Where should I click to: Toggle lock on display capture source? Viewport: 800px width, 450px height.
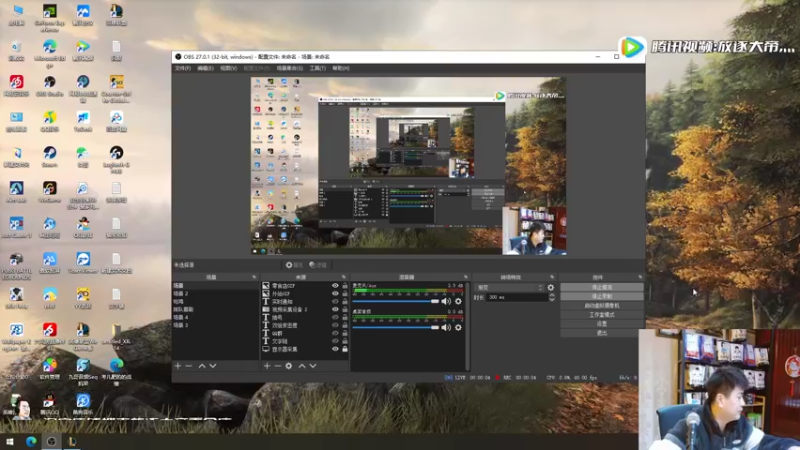pos(345,349)
